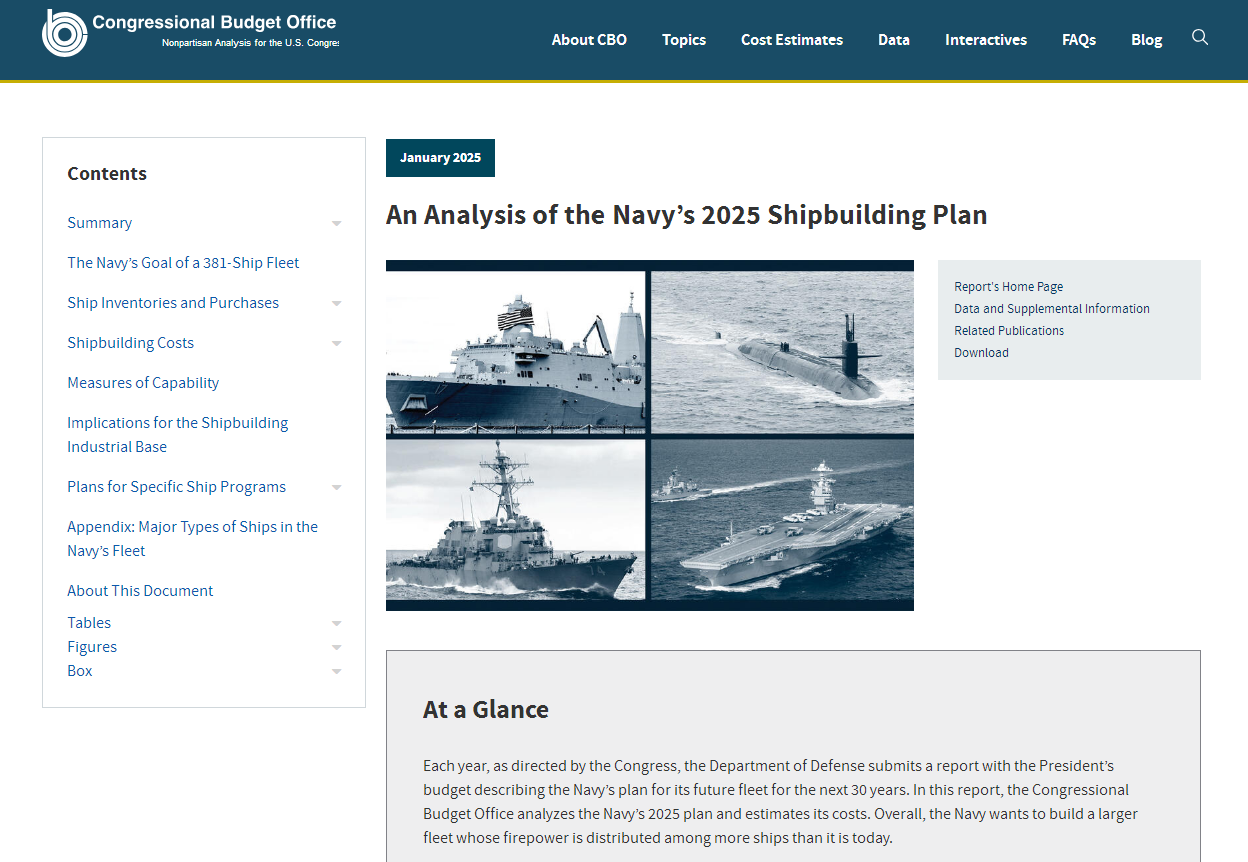This screenshot has width=1248, height=862.
Task: Open the Topics menu item
Action: point(684,40)
